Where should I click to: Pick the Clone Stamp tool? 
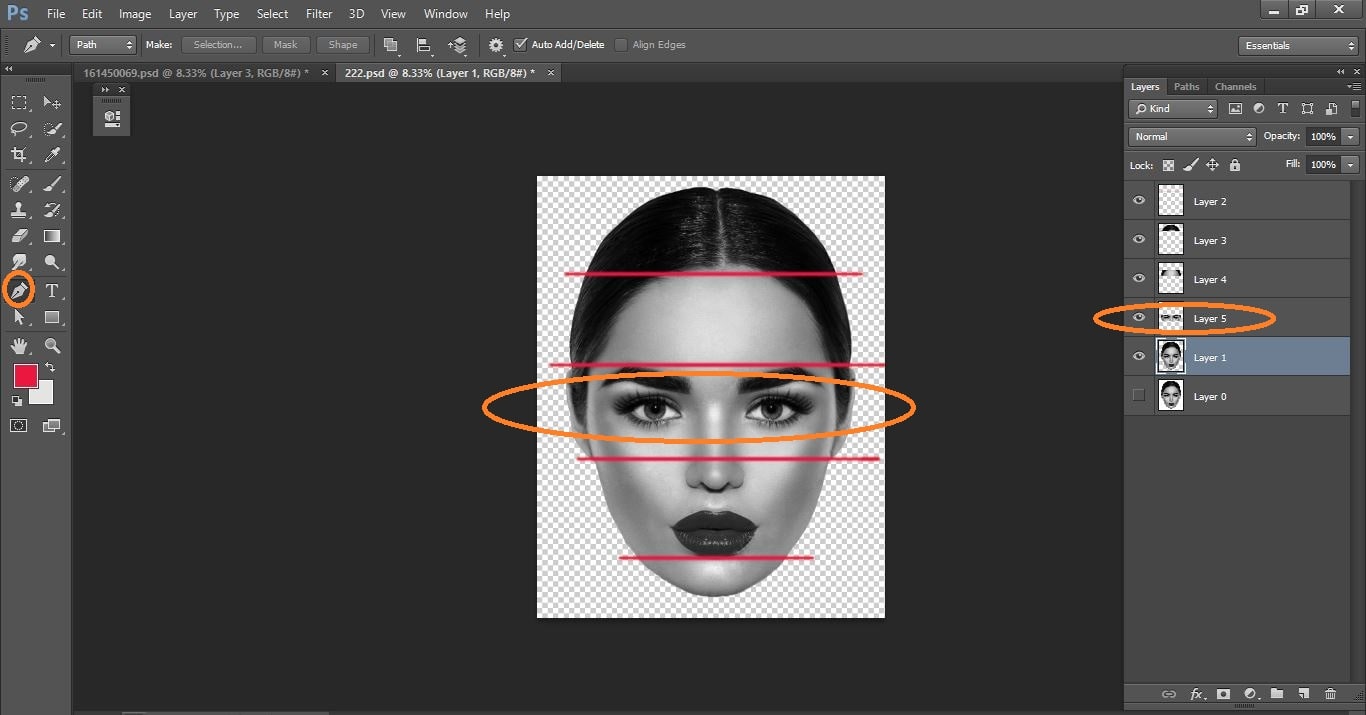(x=20, y=209)
